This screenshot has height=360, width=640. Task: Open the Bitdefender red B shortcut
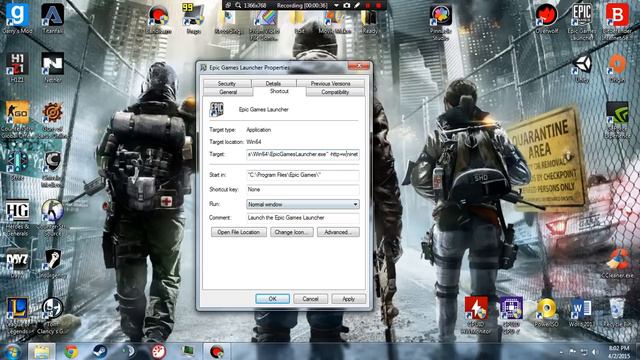click(x=617, y=20)
